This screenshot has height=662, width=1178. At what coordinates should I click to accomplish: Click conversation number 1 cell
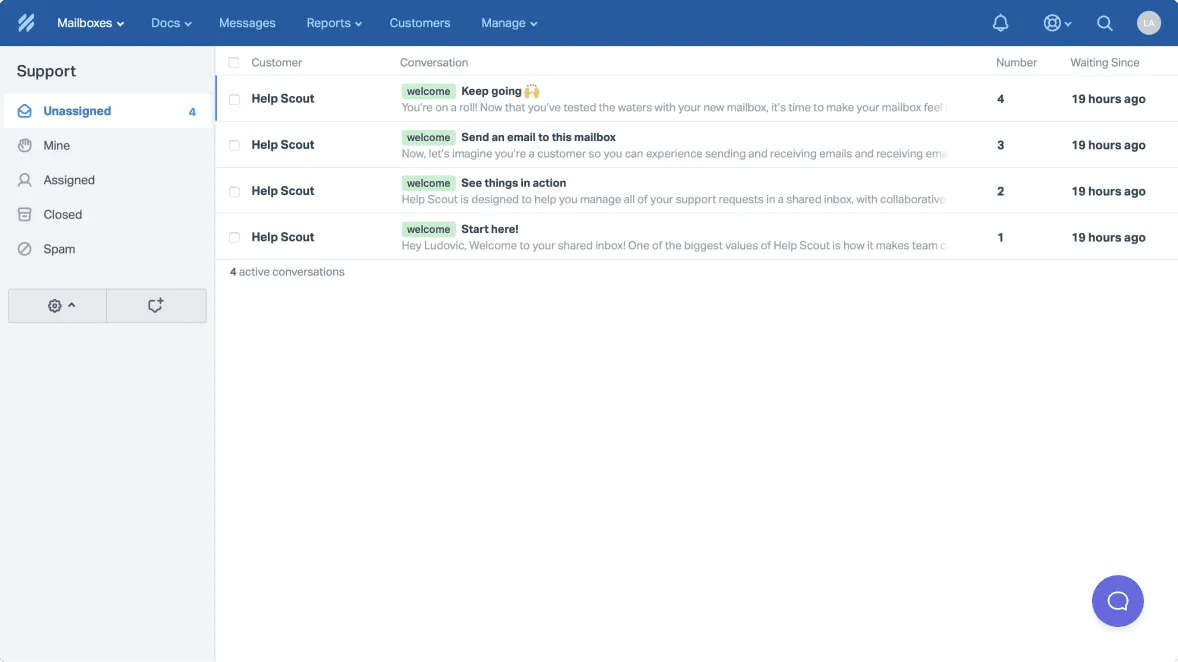coord(1000,237)
